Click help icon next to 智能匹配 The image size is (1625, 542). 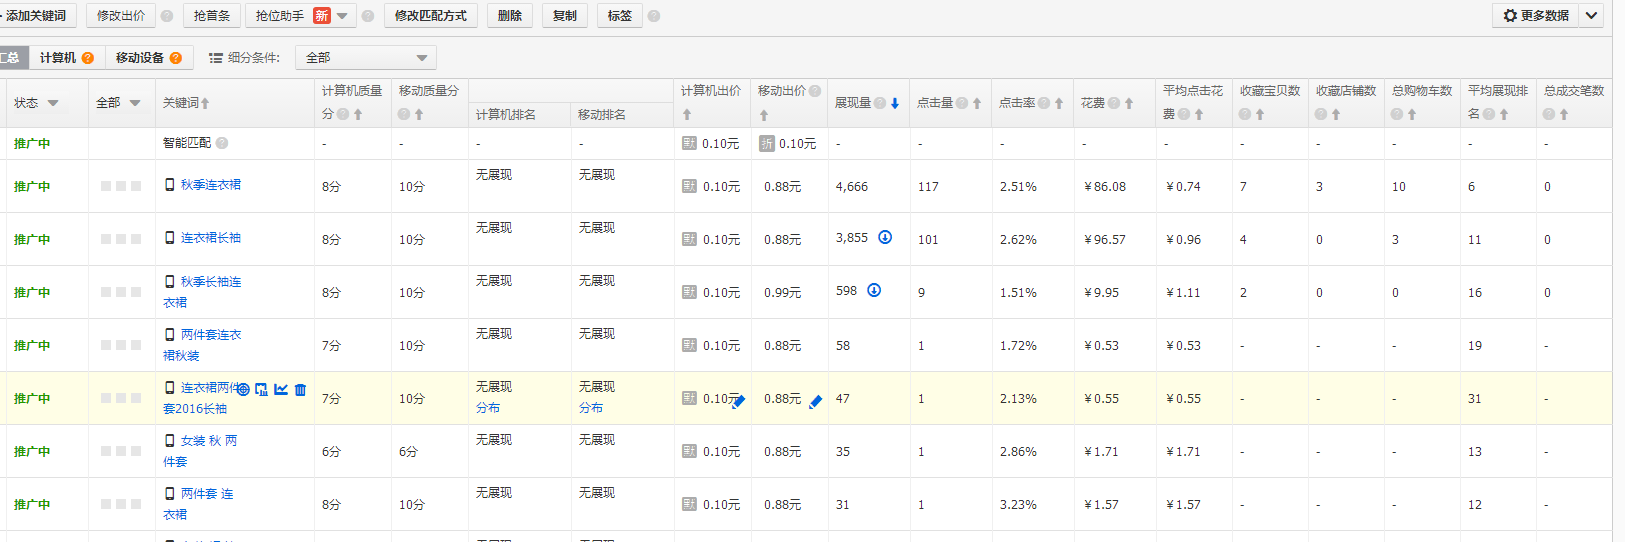click(x=222, y=143)
